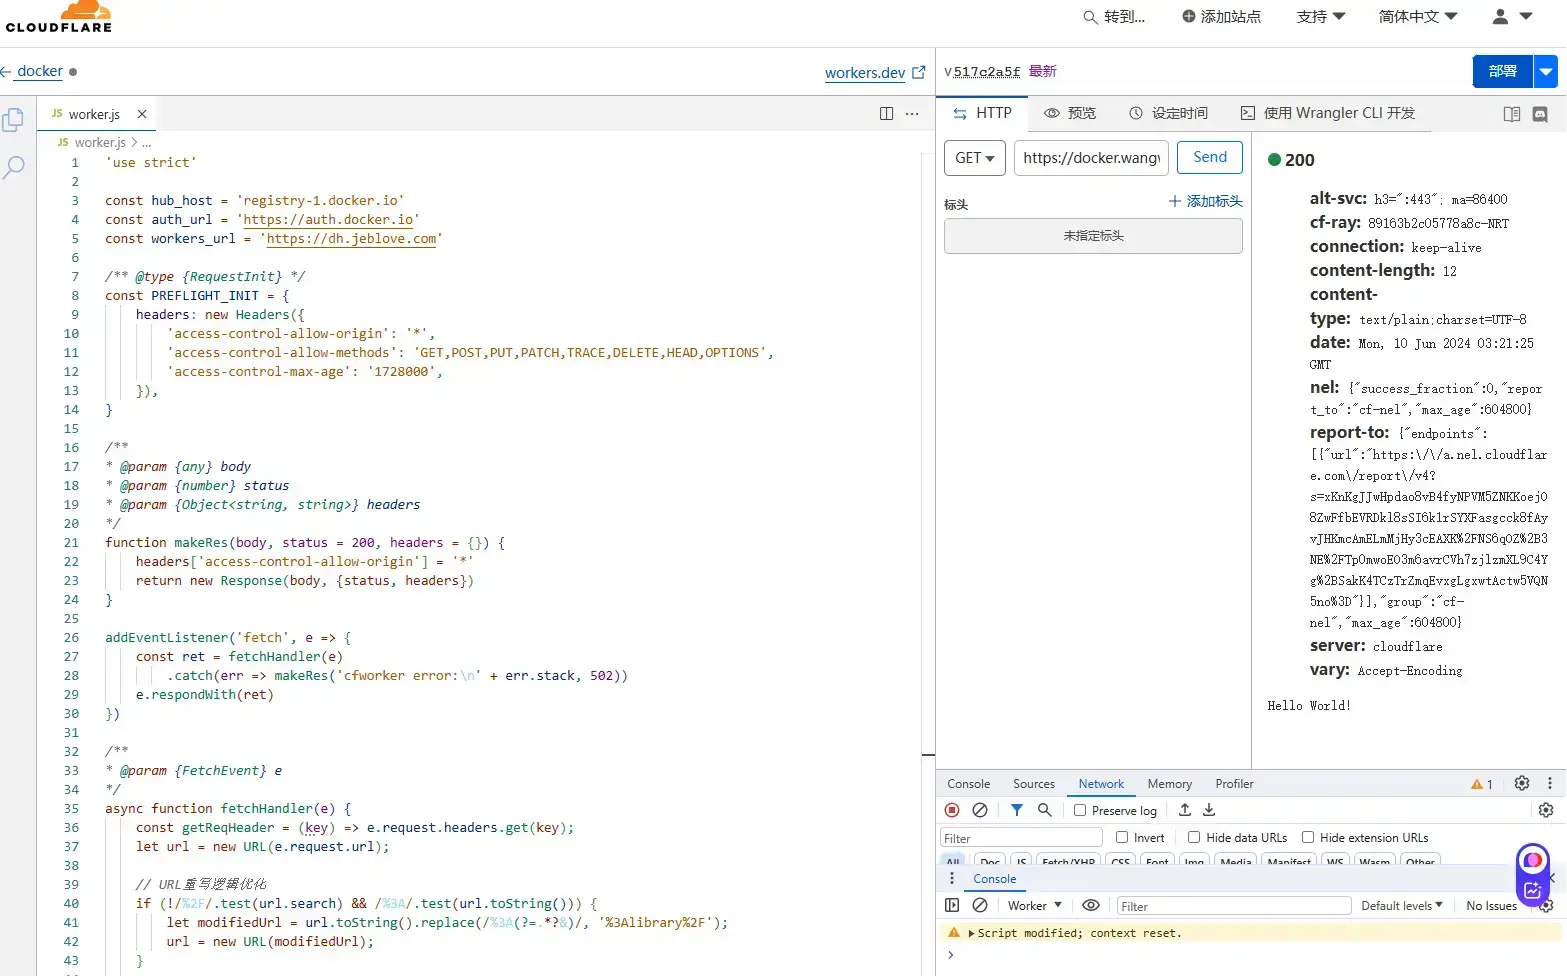The height and width of the screenshot is (976, 1567).
Task: Check Hide extension URLs
Action: (x=1308, y=837)
